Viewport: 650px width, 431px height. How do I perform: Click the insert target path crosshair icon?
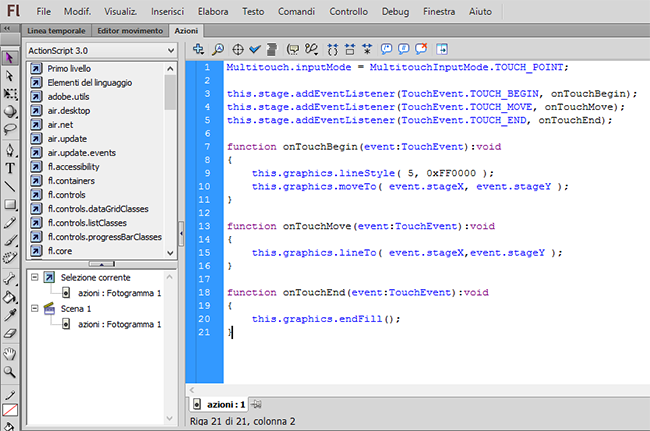tap(238, 50)
